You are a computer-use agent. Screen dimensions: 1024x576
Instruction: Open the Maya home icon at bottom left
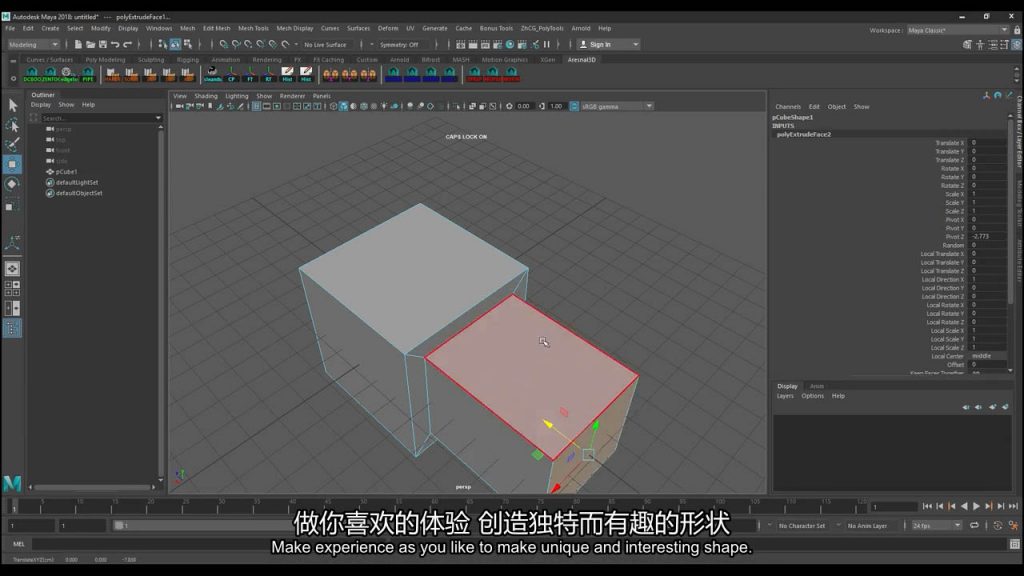point(12,483)
